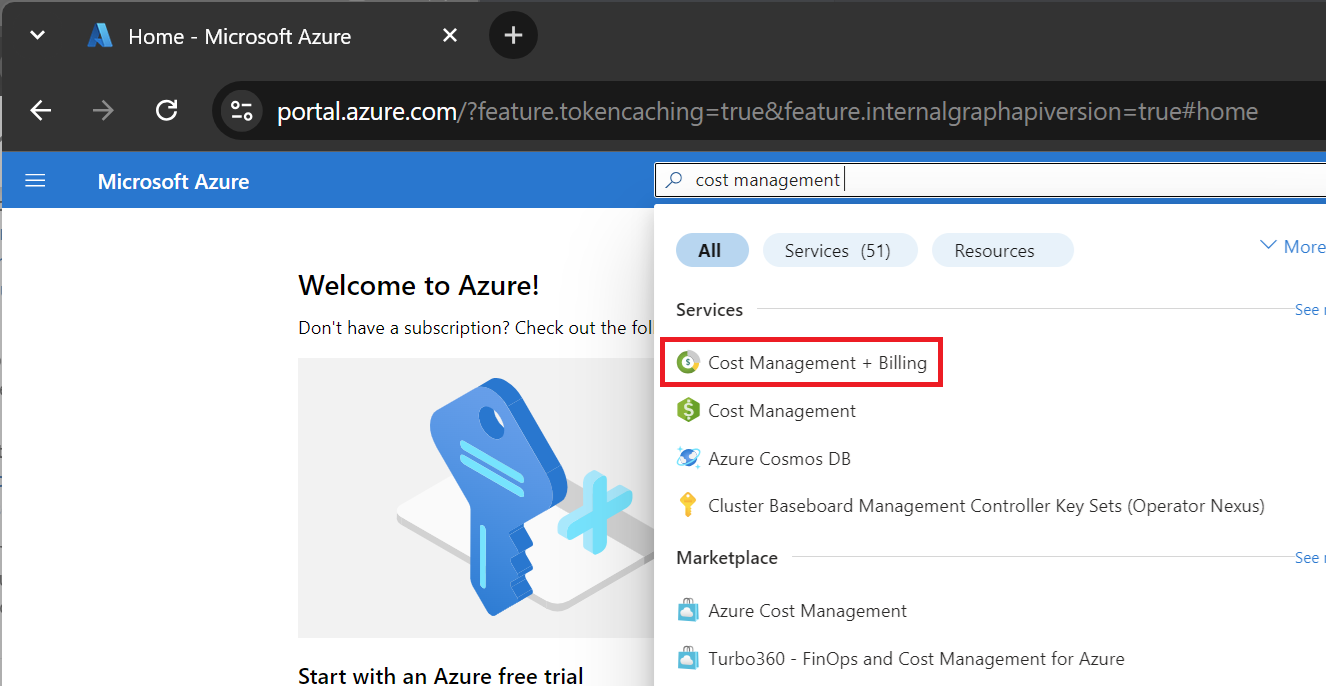The width and height of the screenshot is (1326, 686).
Task: Select the All filter pill
Action: (711, 251)
